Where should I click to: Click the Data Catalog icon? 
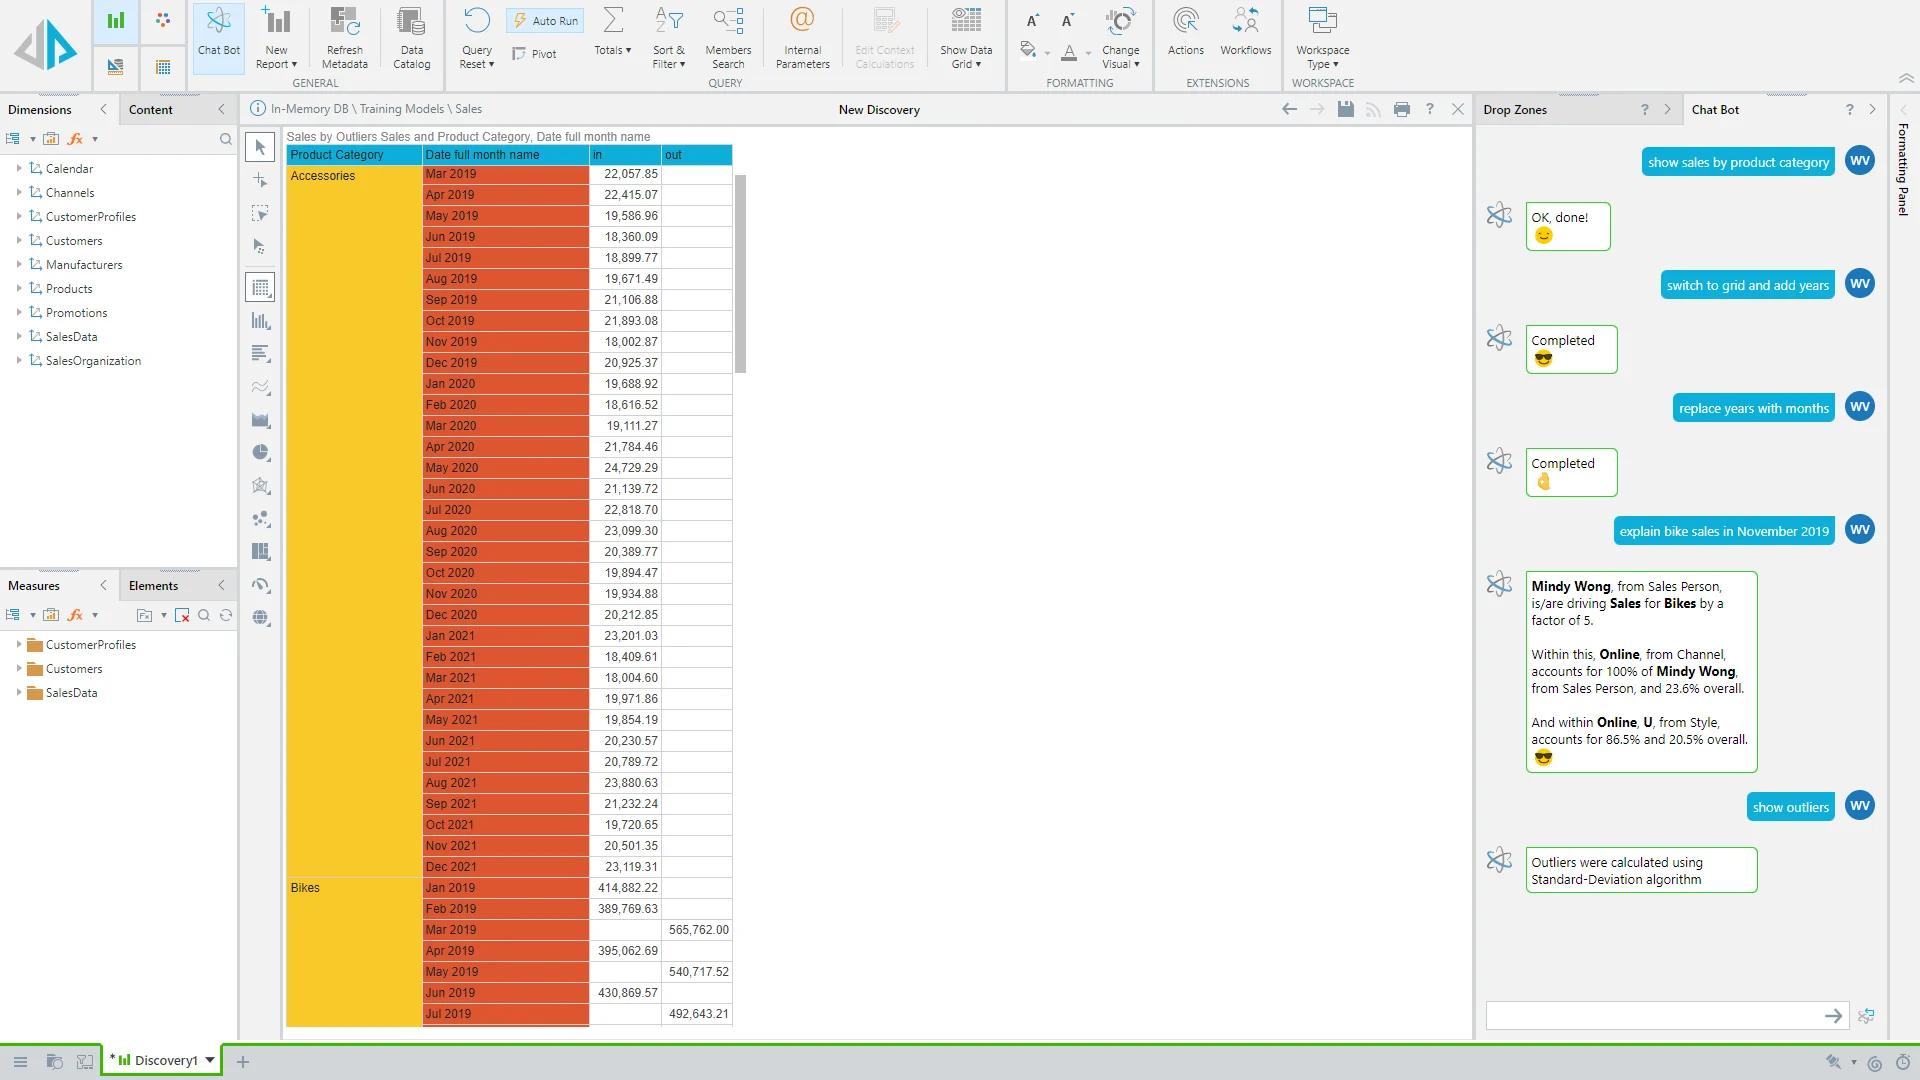[411, 37]
